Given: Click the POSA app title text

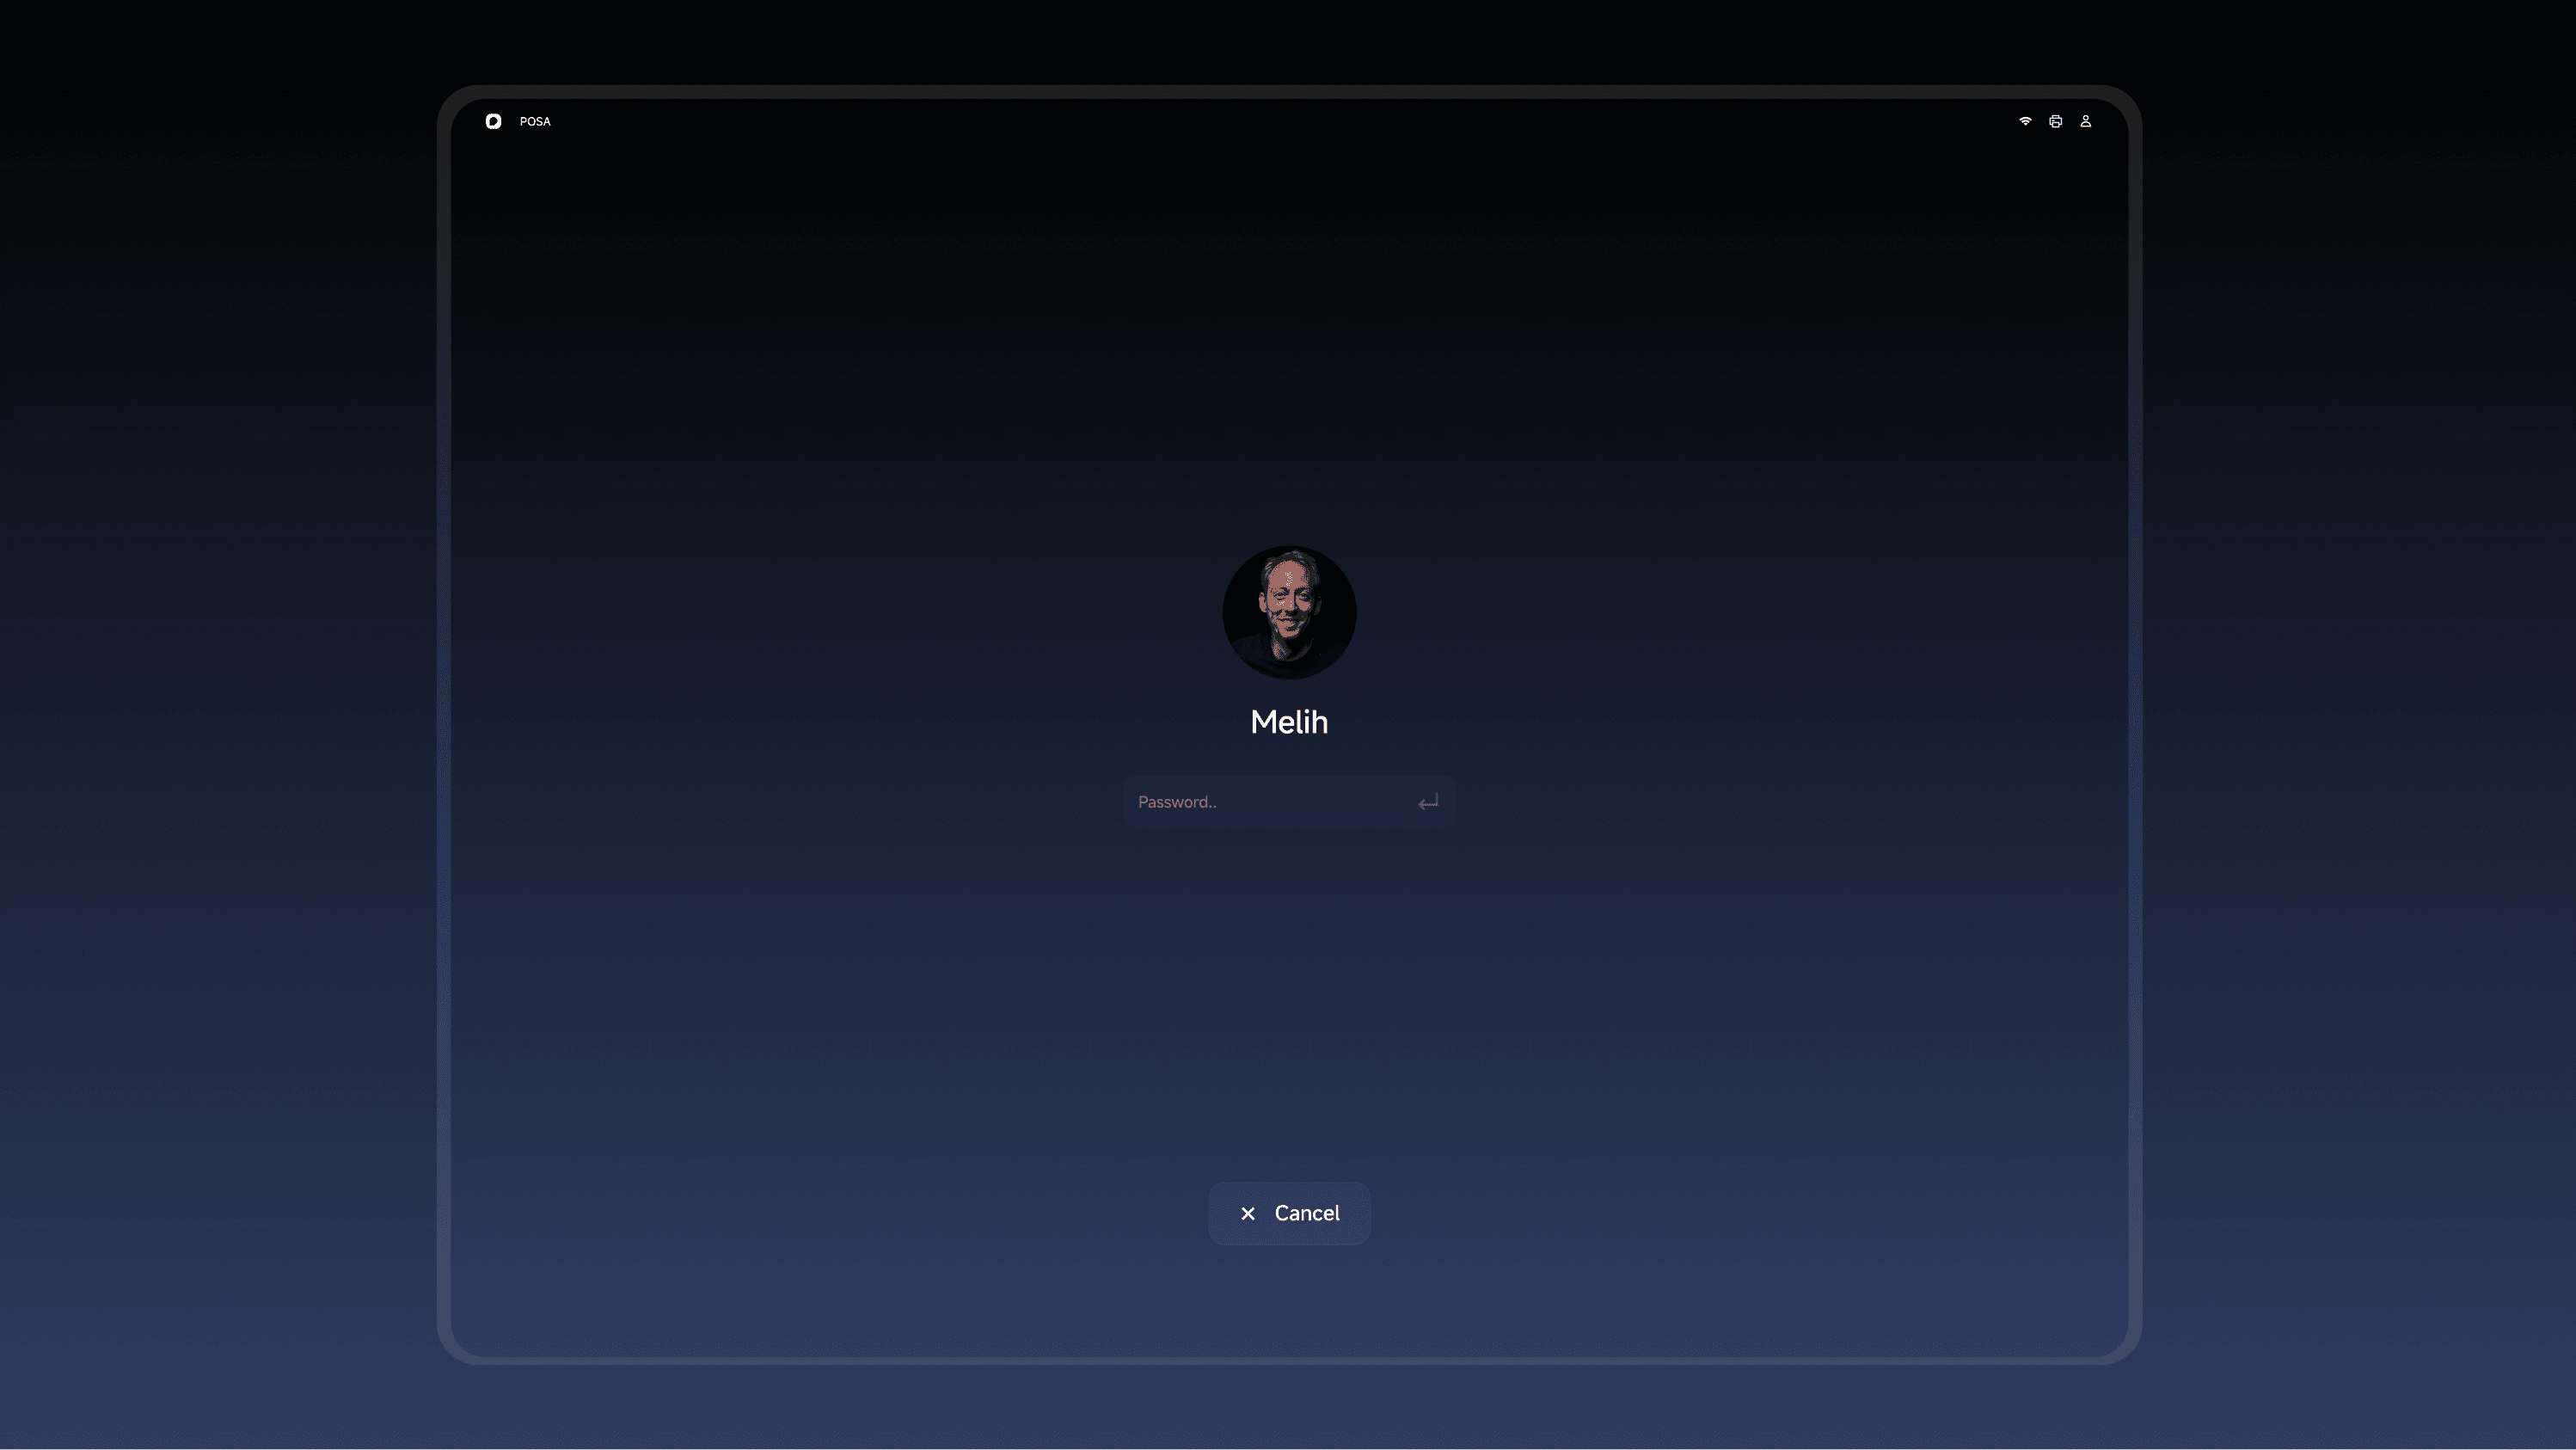Looking at the screenshot, I should point(535,121).
